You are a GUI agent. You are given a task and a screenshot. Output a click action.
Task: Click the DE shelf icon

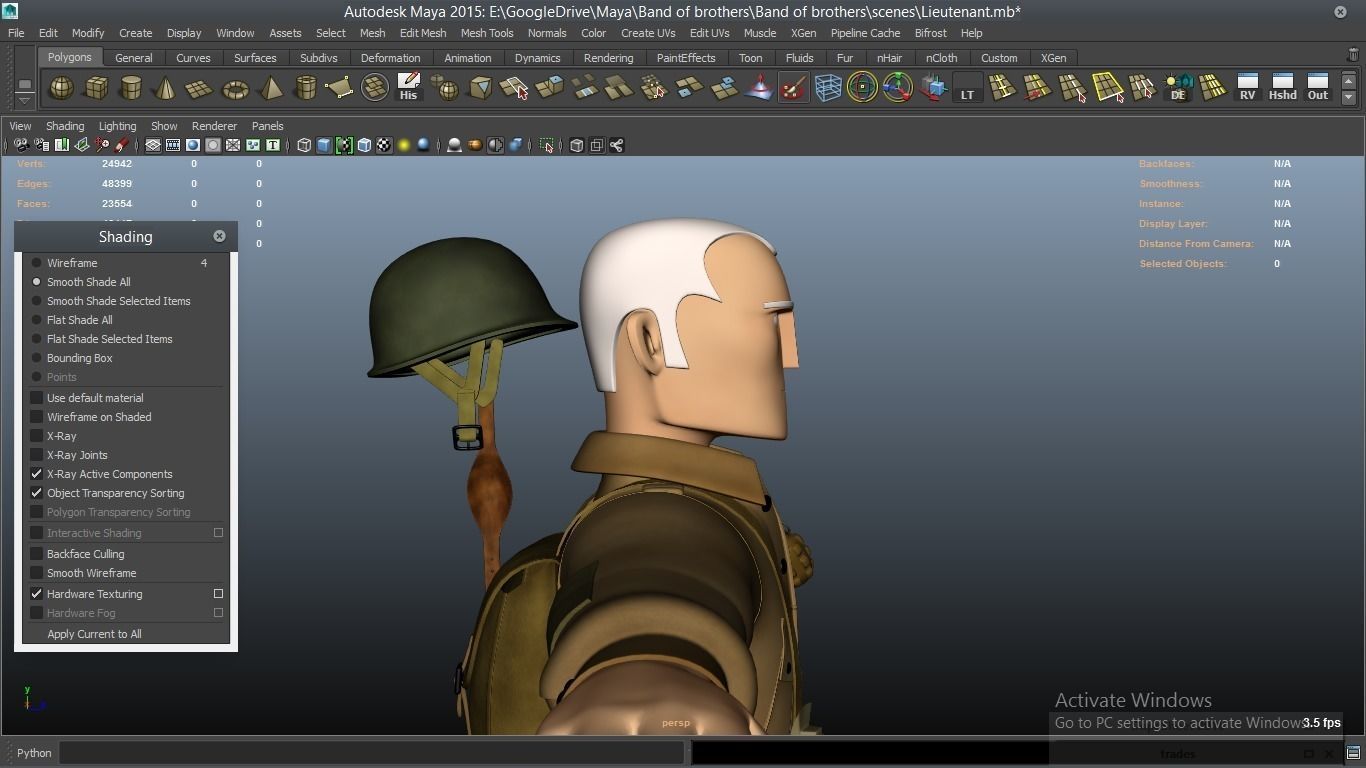pyautogui.click(x=1178, y=88)
